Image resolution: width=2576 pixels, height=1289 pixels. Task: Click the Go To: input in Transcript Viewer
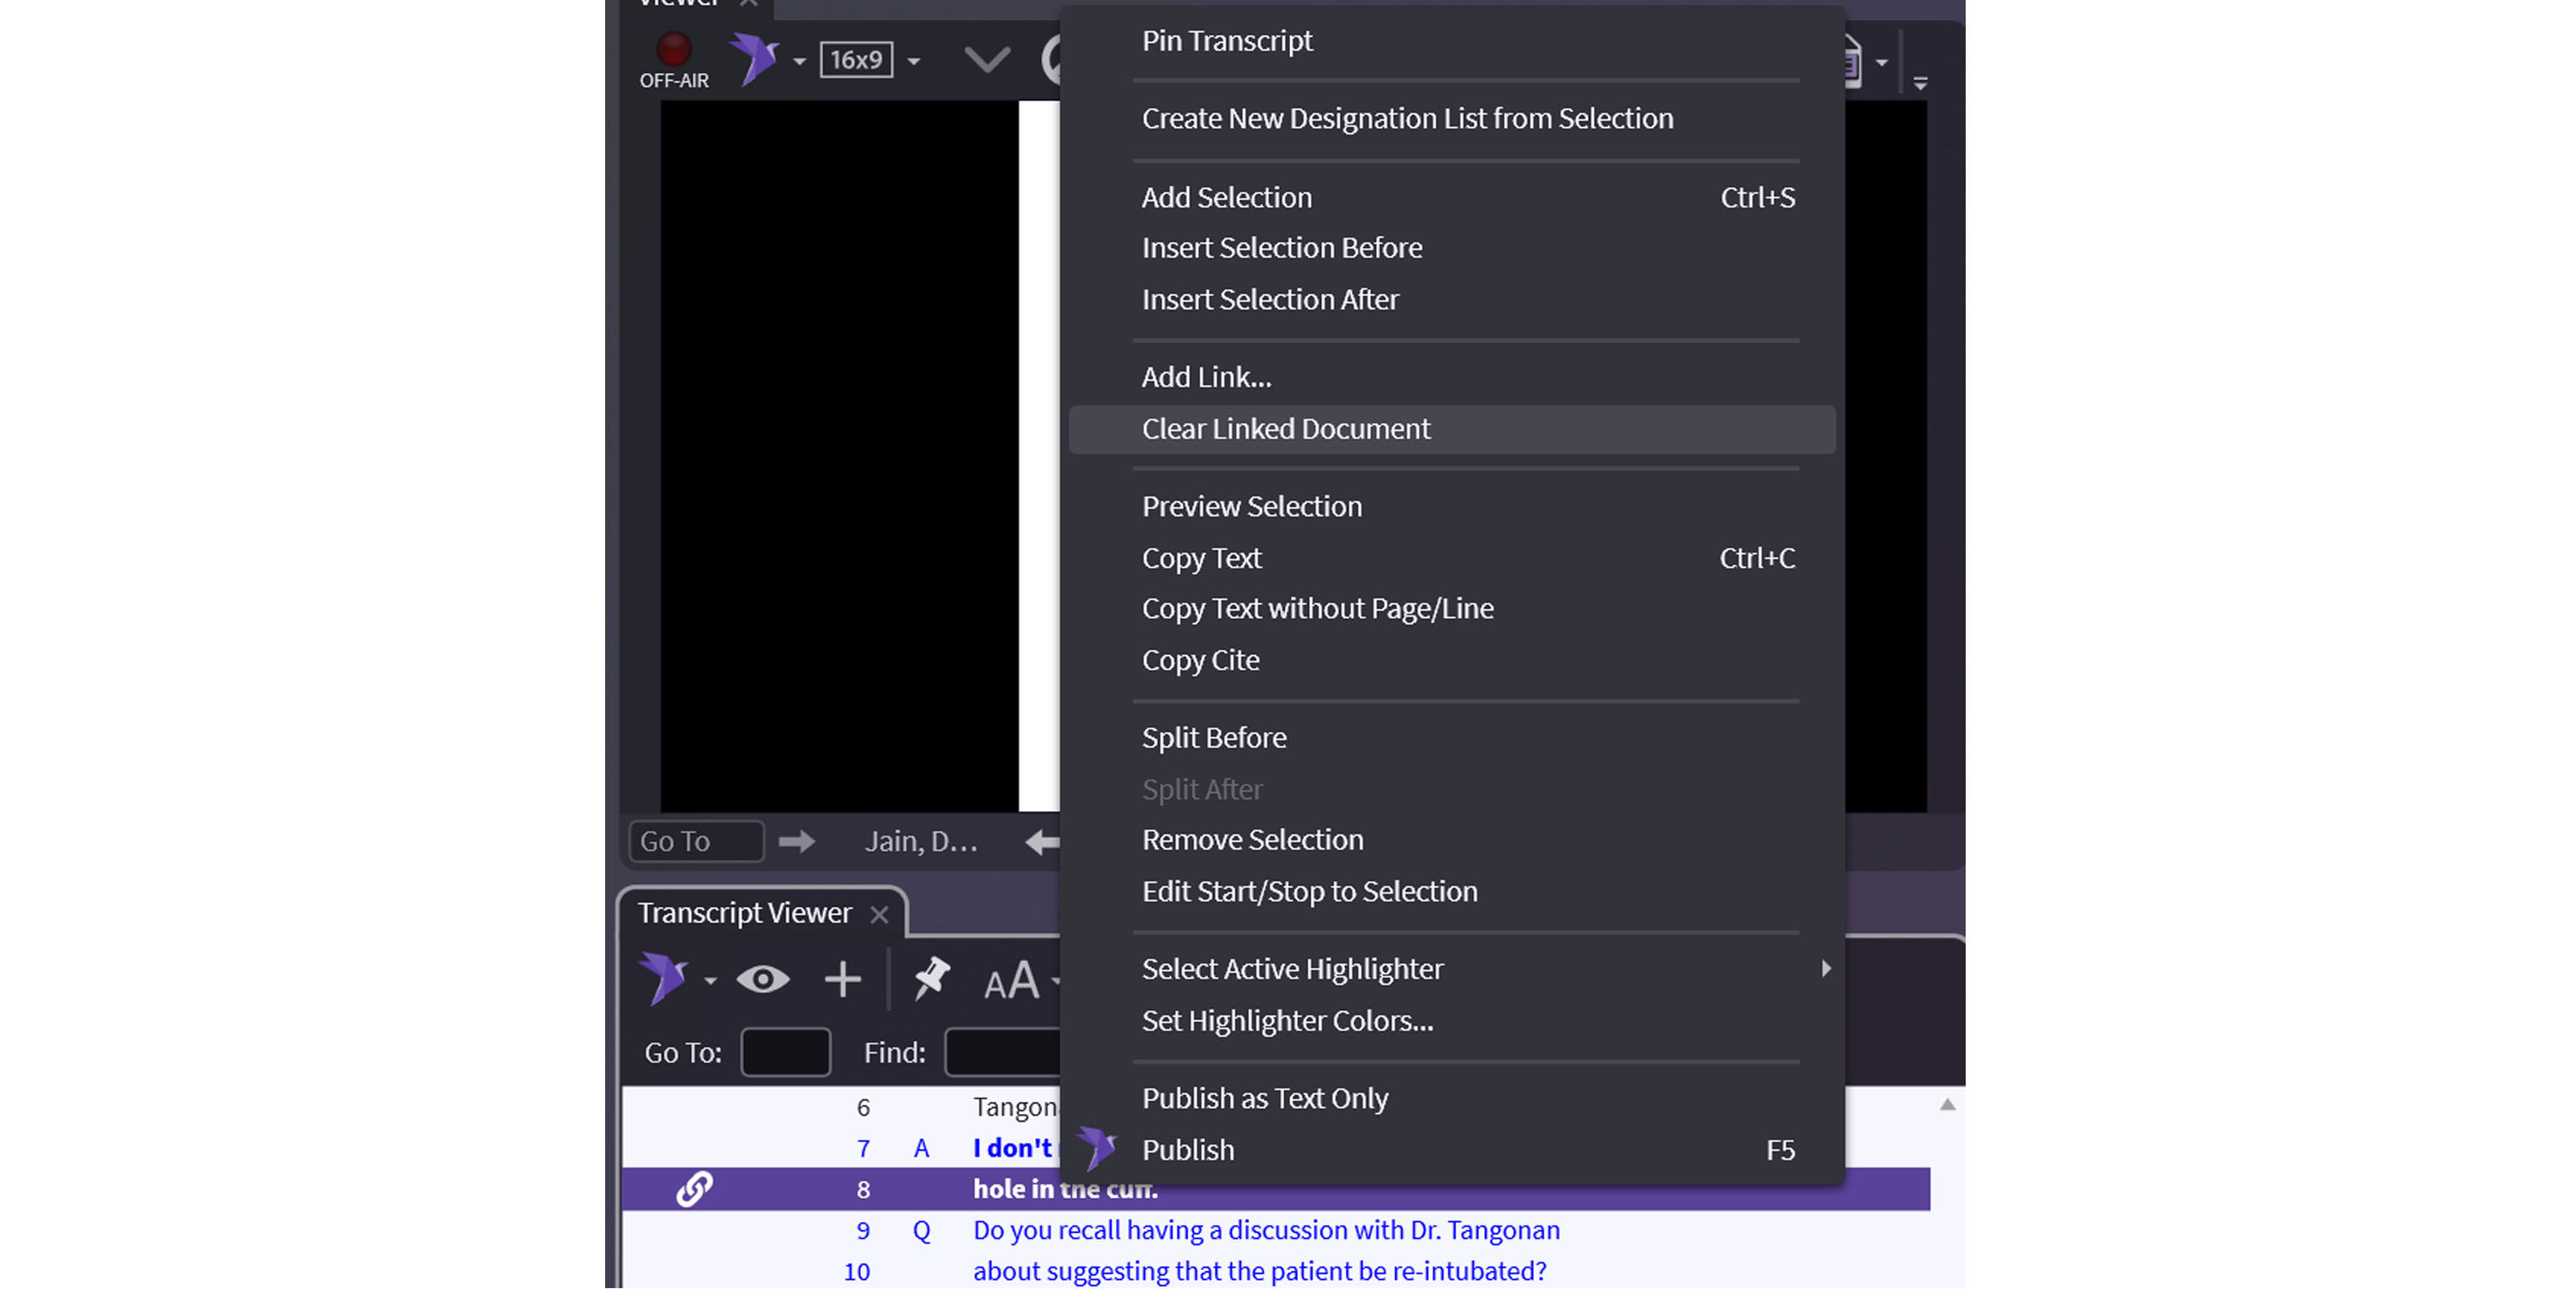tap(785, 1052)
